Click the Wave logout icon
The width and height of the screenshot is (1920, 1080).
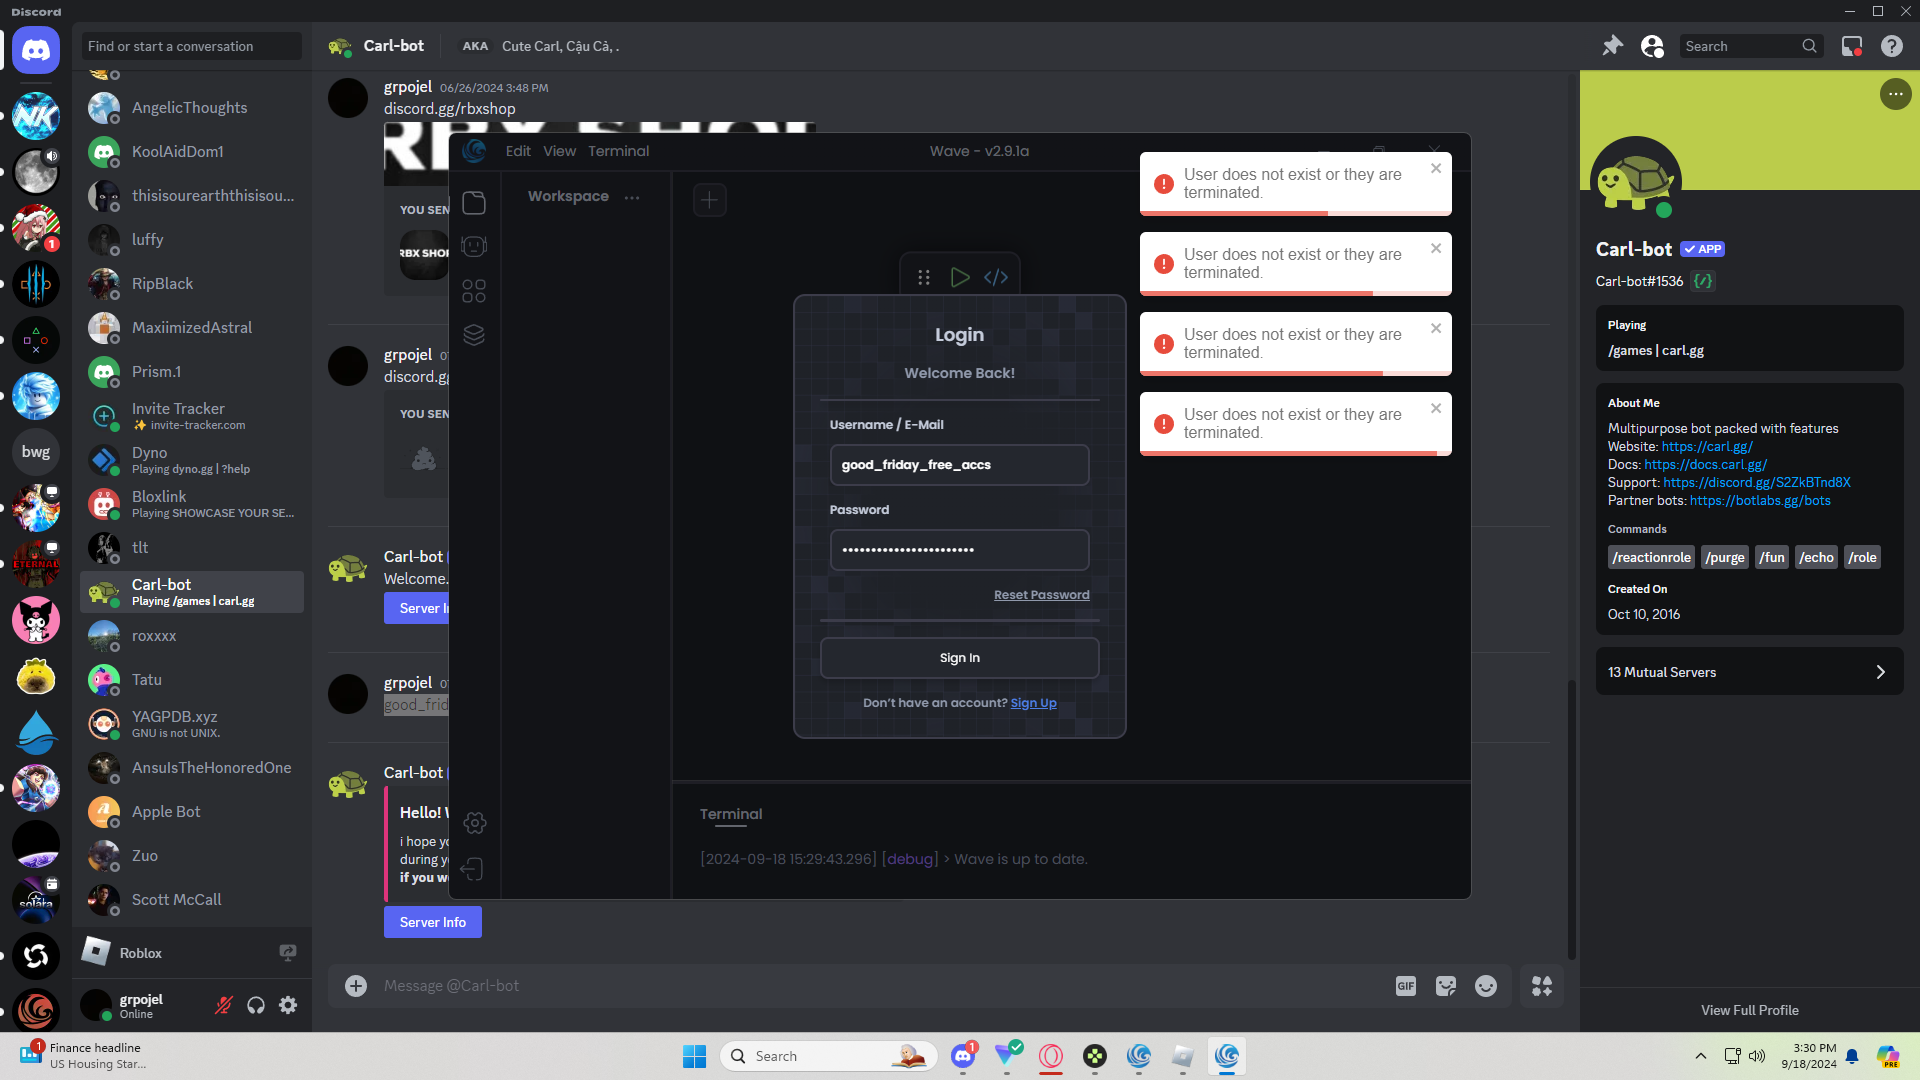tap(473, 869)
